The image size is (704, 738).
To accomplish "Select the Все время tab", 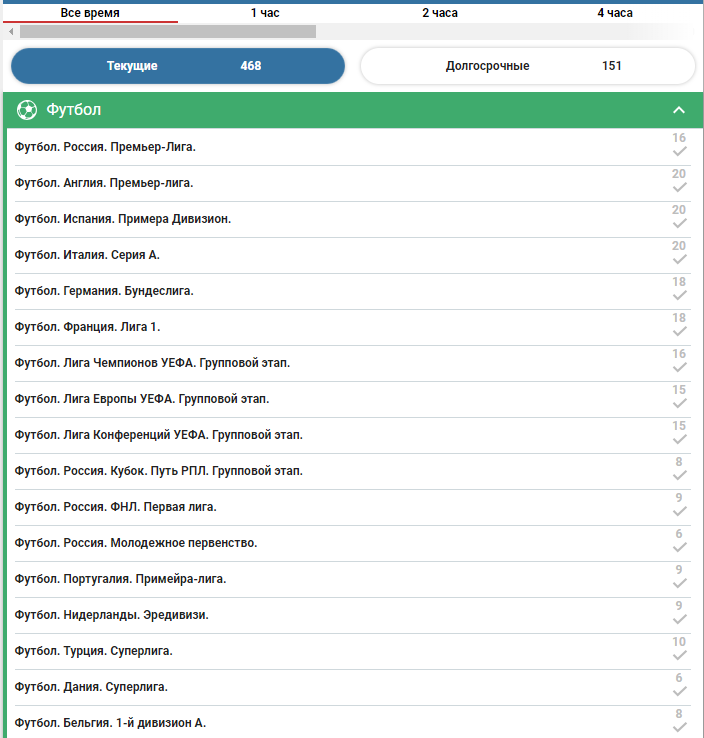I will (x=90, y=13).
